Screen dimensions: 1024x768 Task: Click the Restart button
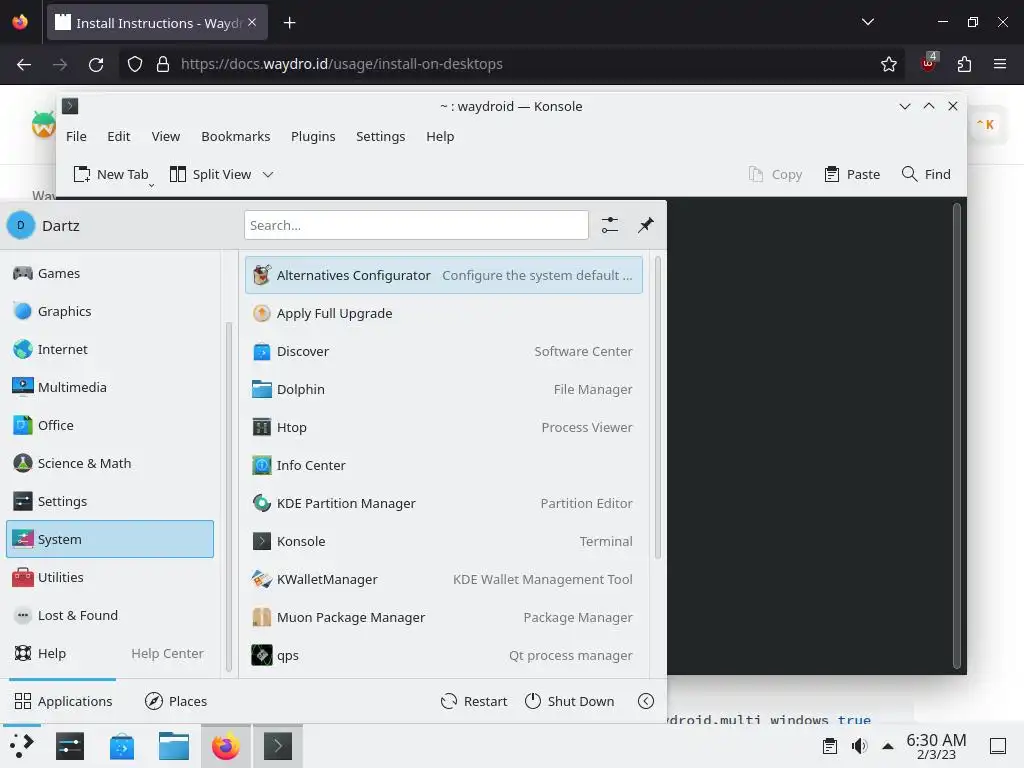pyautogui.click(x=474, y=701)
